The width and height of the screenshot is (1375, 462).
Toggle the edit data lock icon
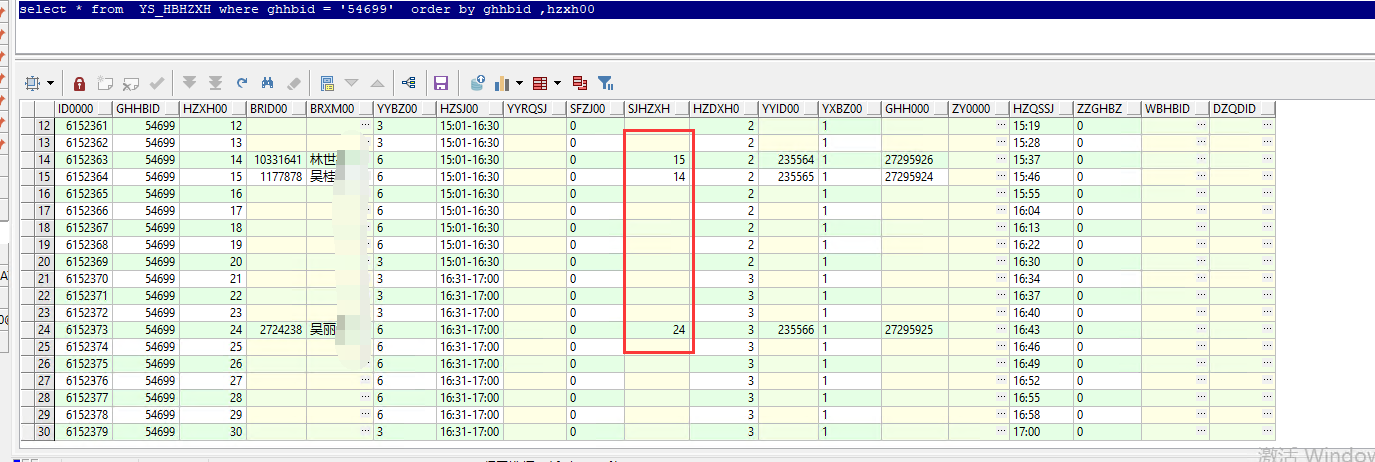80,83
